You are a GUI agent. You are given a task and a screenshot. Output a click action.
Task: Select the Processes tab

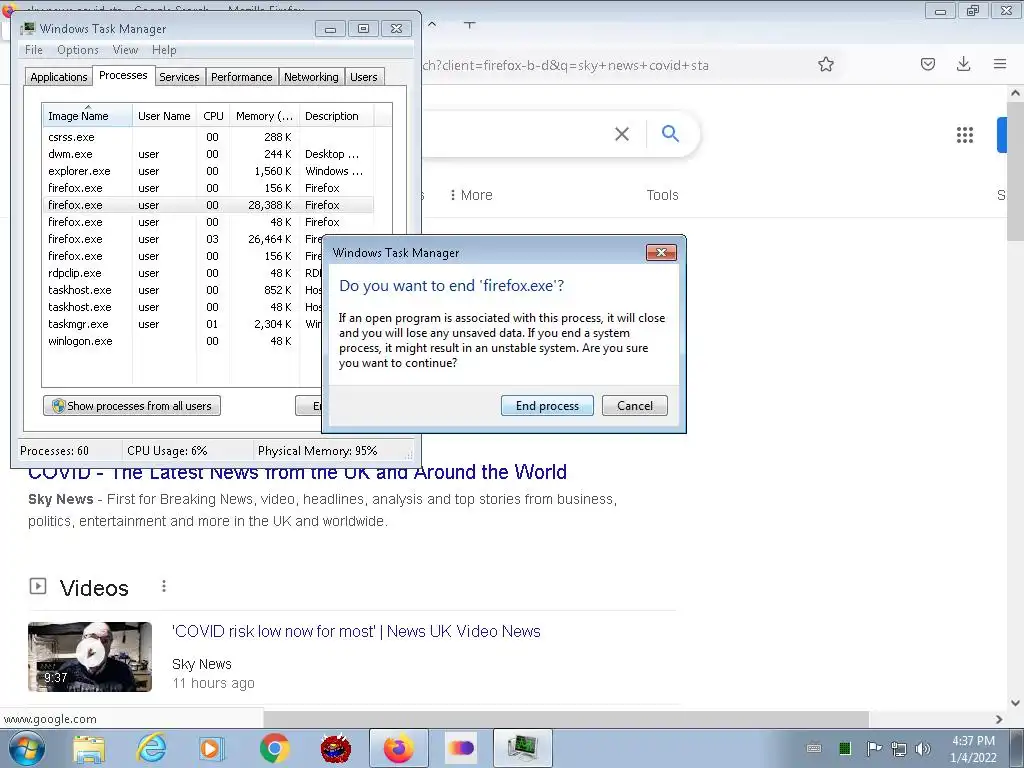click(x=123, y=75)
